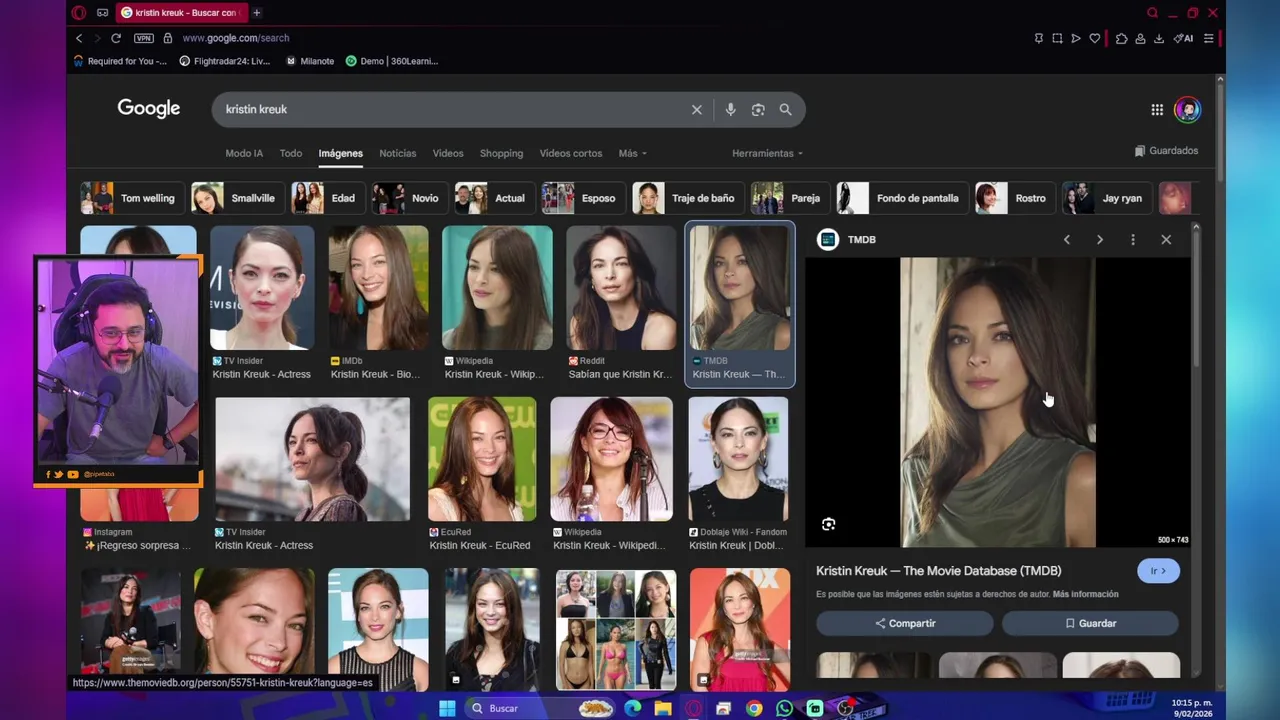Submit search with magnifier icon
This screenshot has height=720, width=1280.
786,110
